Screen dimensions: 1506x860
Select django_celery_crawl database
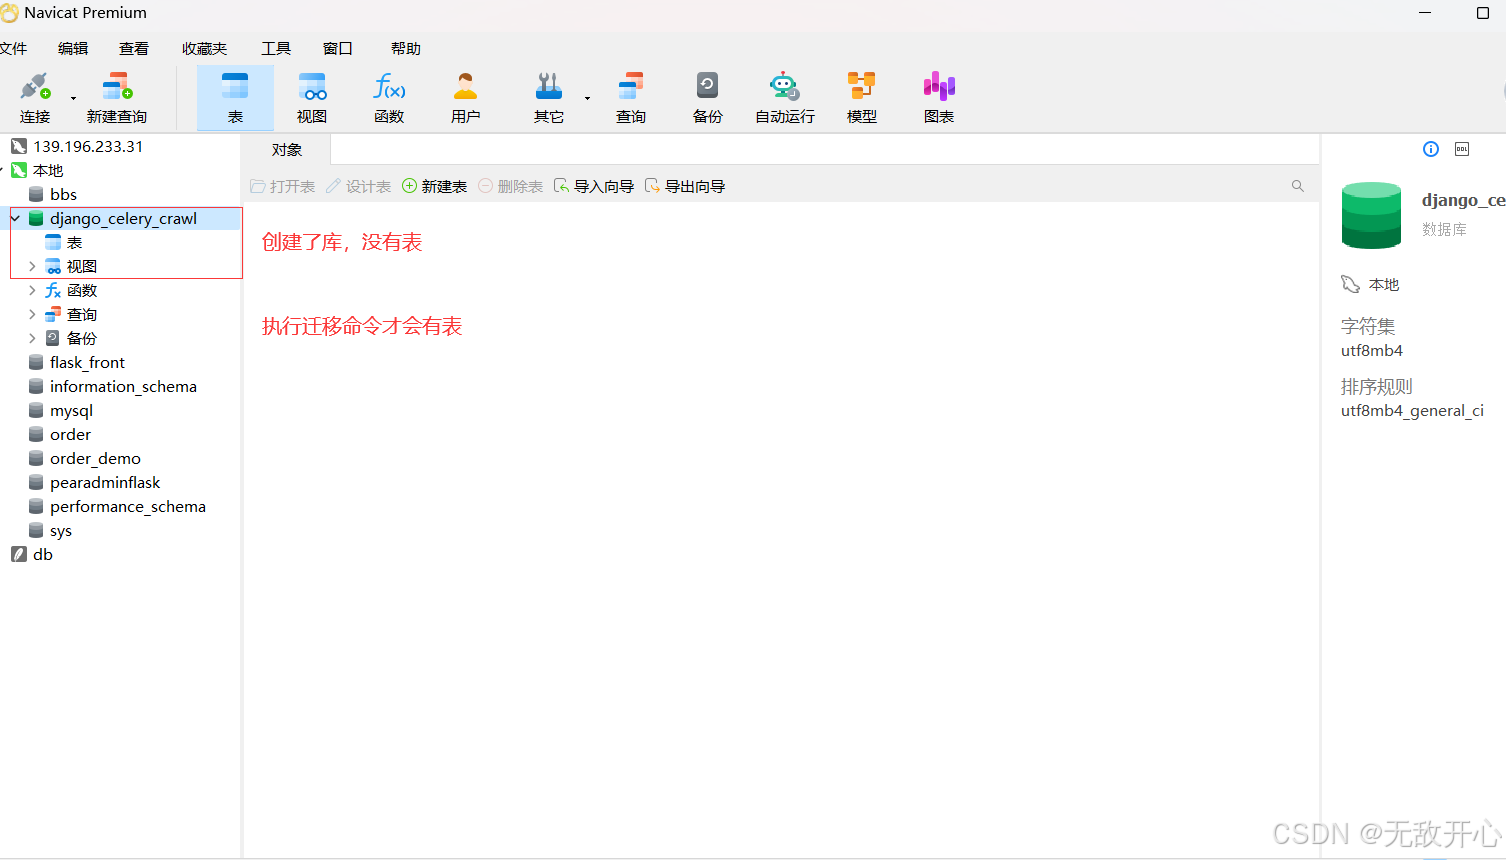[123, 218]
